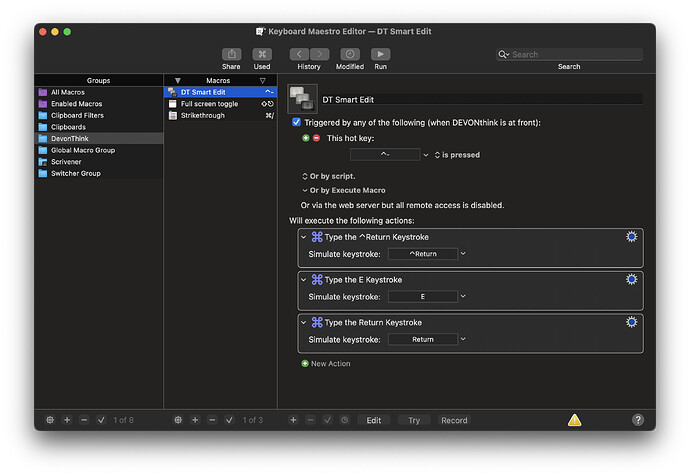Select the Enabled Macros group
The width and height of the screenshot is (690, 475).
[x=99, y=104]
